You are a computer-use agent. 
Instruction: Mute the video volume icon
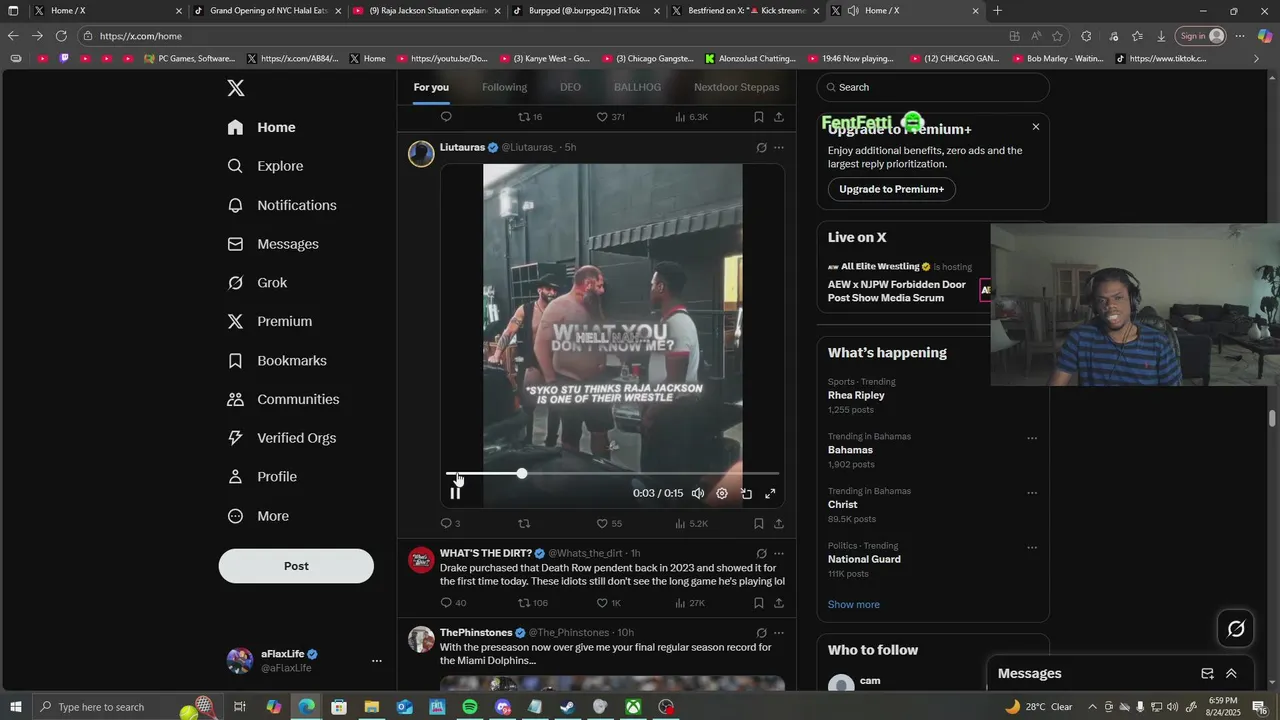tap(698, 493)
